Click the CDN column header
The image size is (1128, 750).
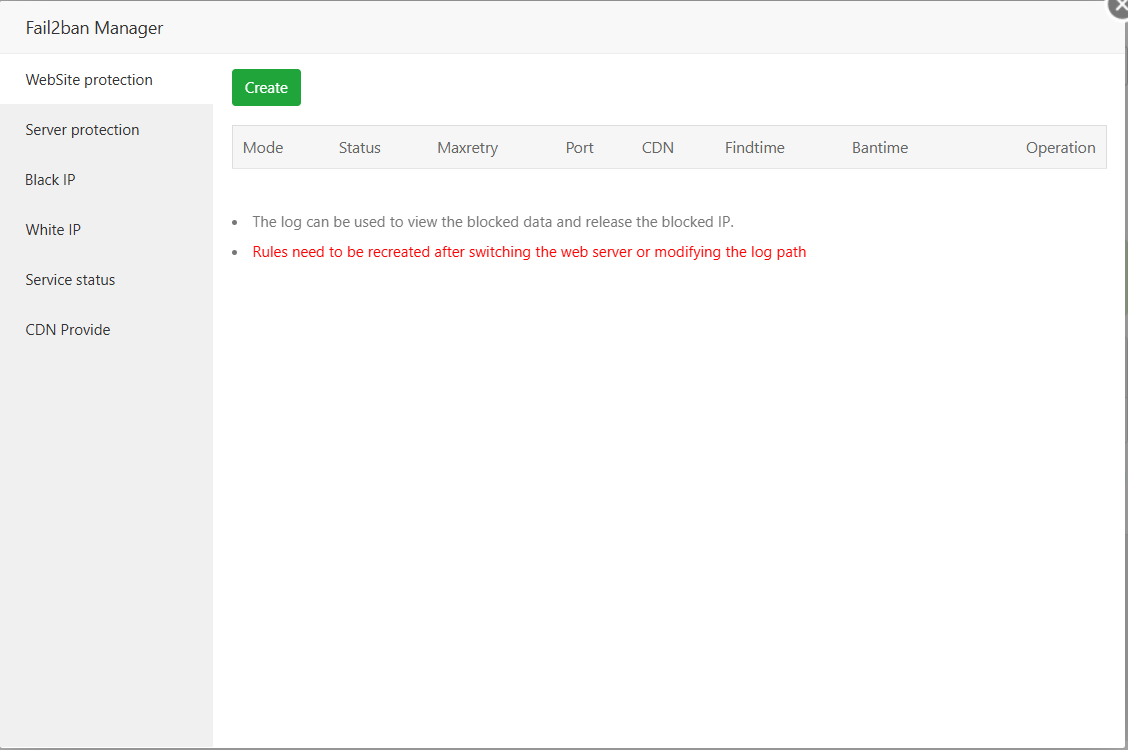(x=657, y=147)
